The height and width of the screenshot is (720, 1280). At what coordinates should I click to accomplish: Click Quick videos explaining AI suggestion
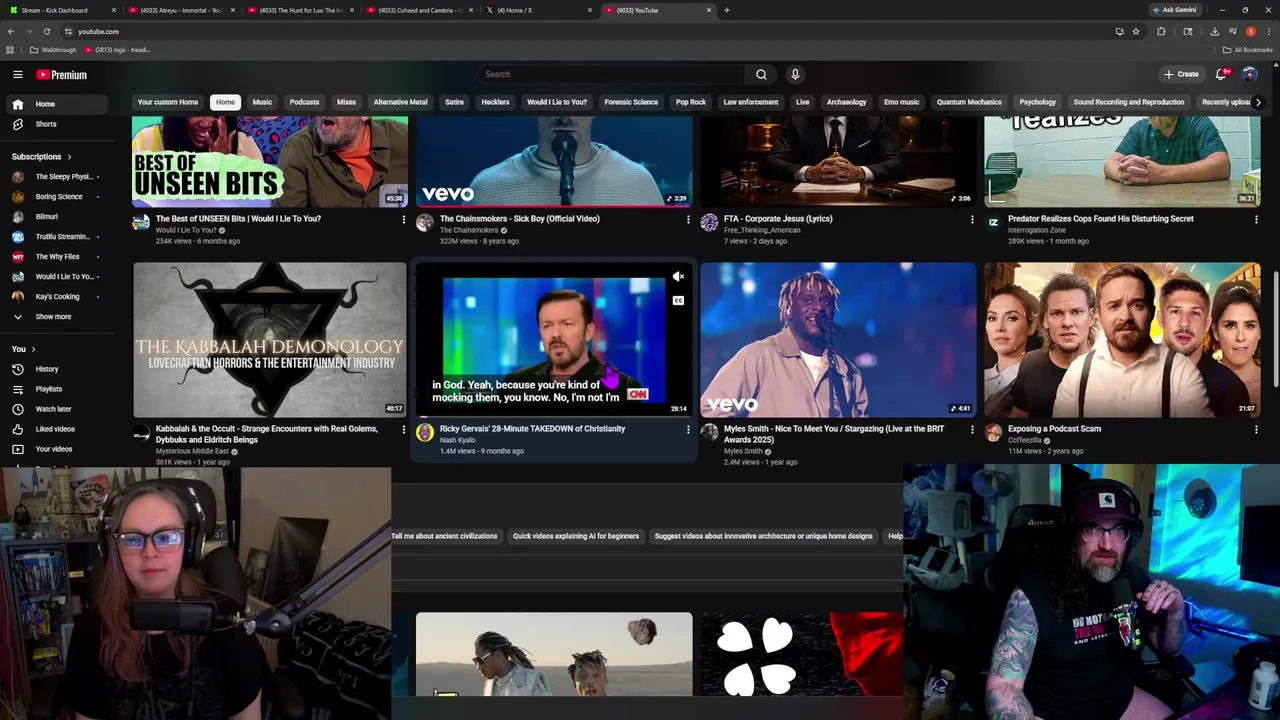[575, 536]
